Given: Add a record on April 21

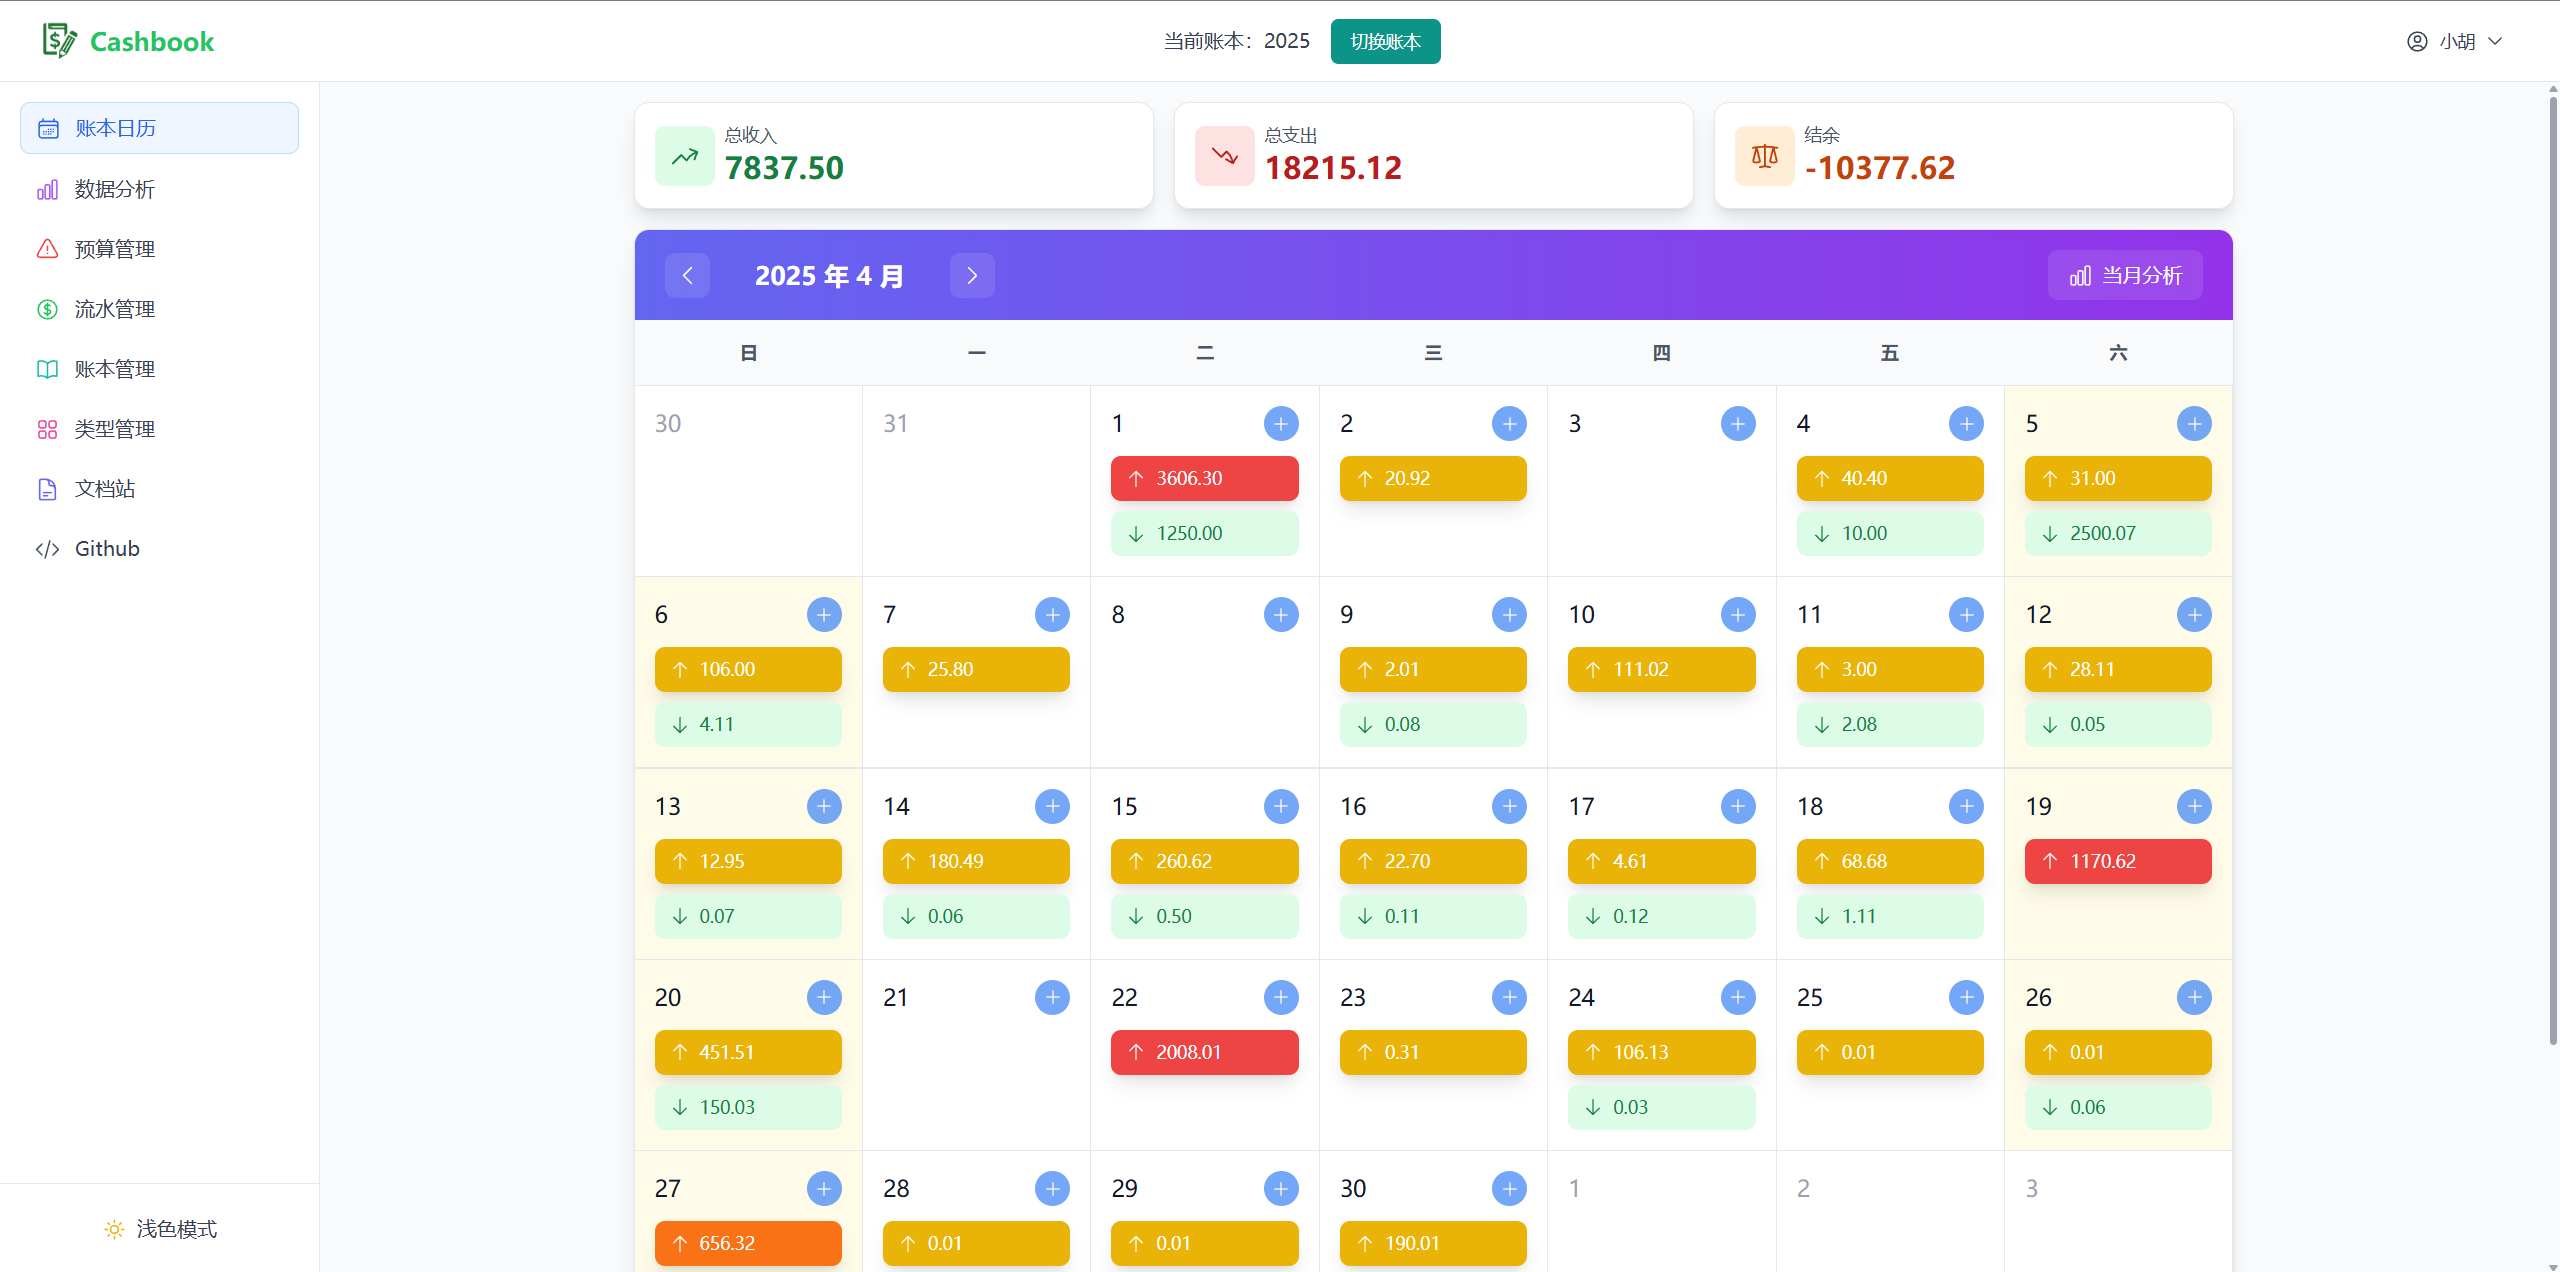Looking at the screenshot, I should click(1052, 997).
